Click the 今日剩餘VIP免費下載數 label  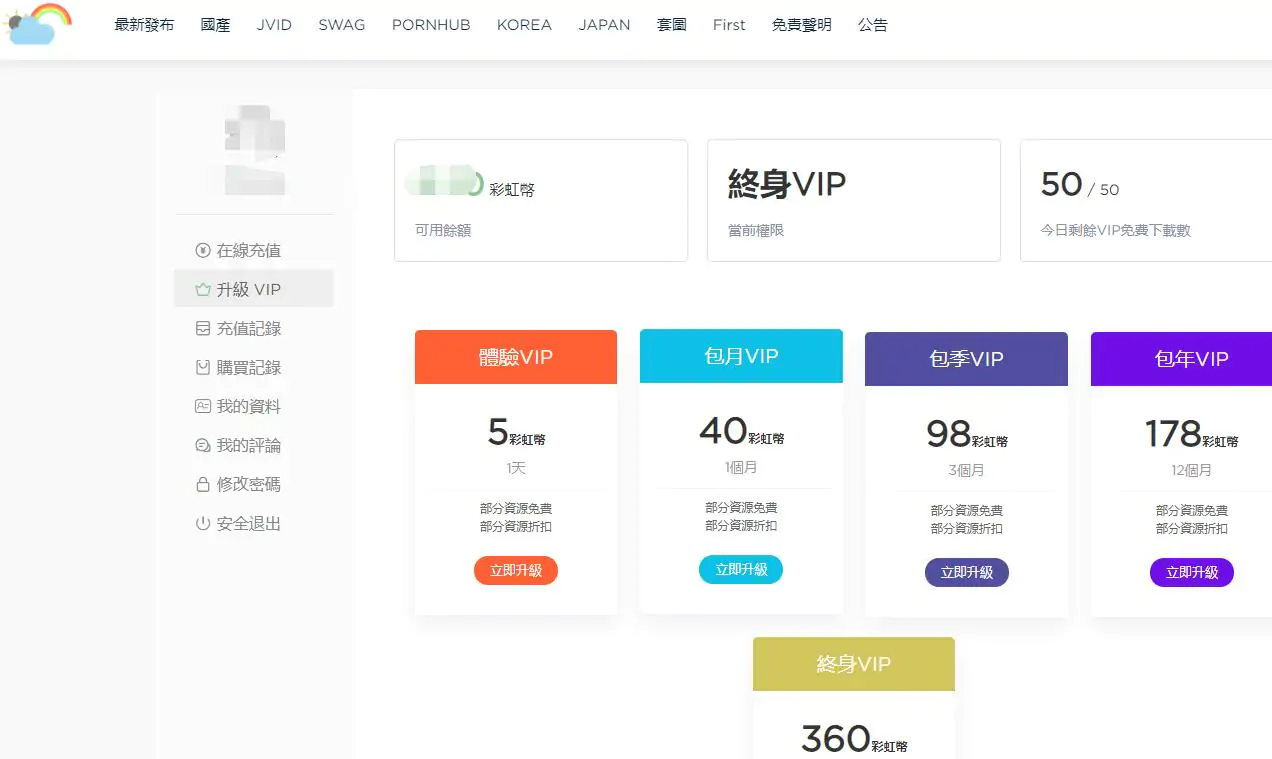[x=1116, y=231]
